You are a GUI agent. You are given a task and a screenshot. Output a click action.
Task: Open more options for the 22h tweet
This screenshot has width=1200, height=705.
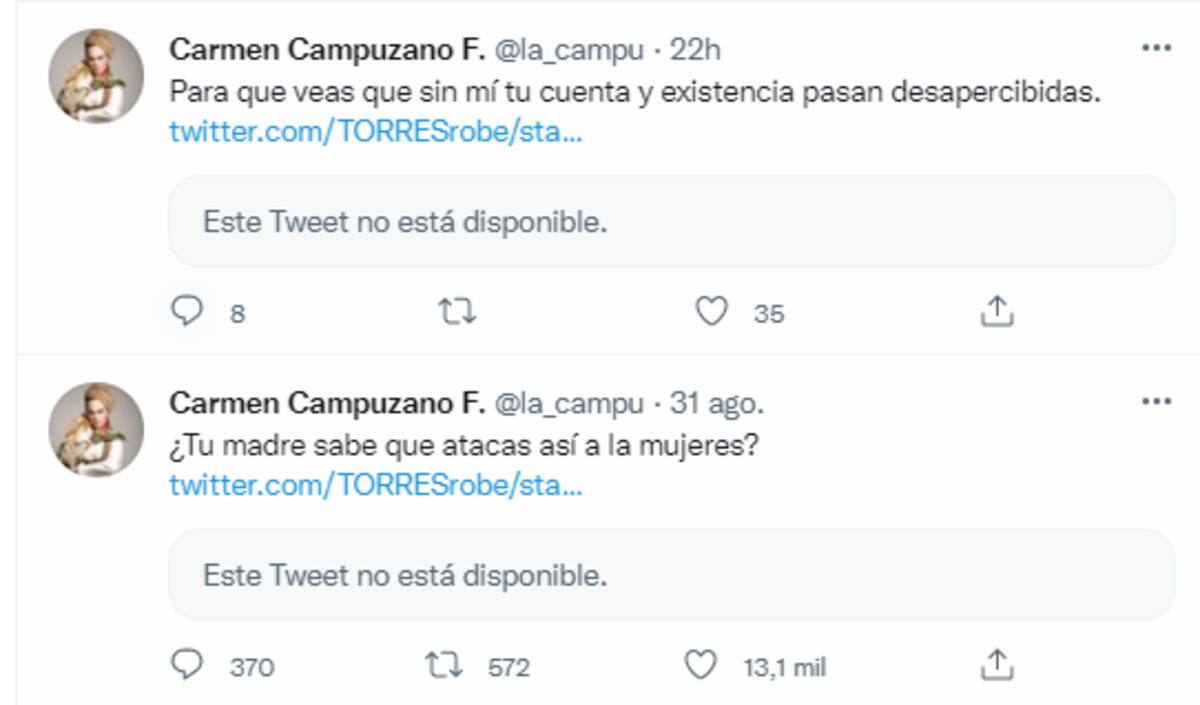click(x=1155, y=48)
